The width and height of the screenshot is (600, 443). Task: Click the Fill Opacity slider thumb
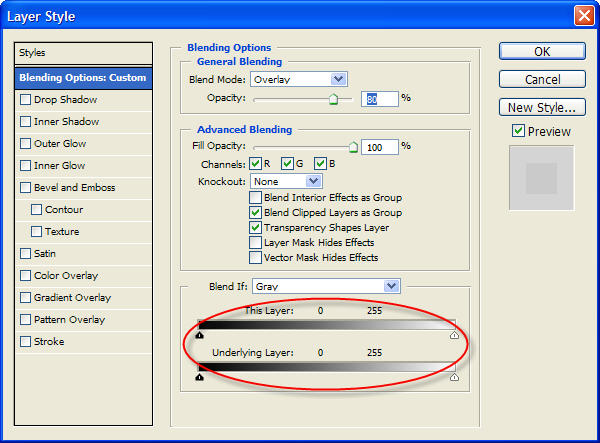point(353,146)
